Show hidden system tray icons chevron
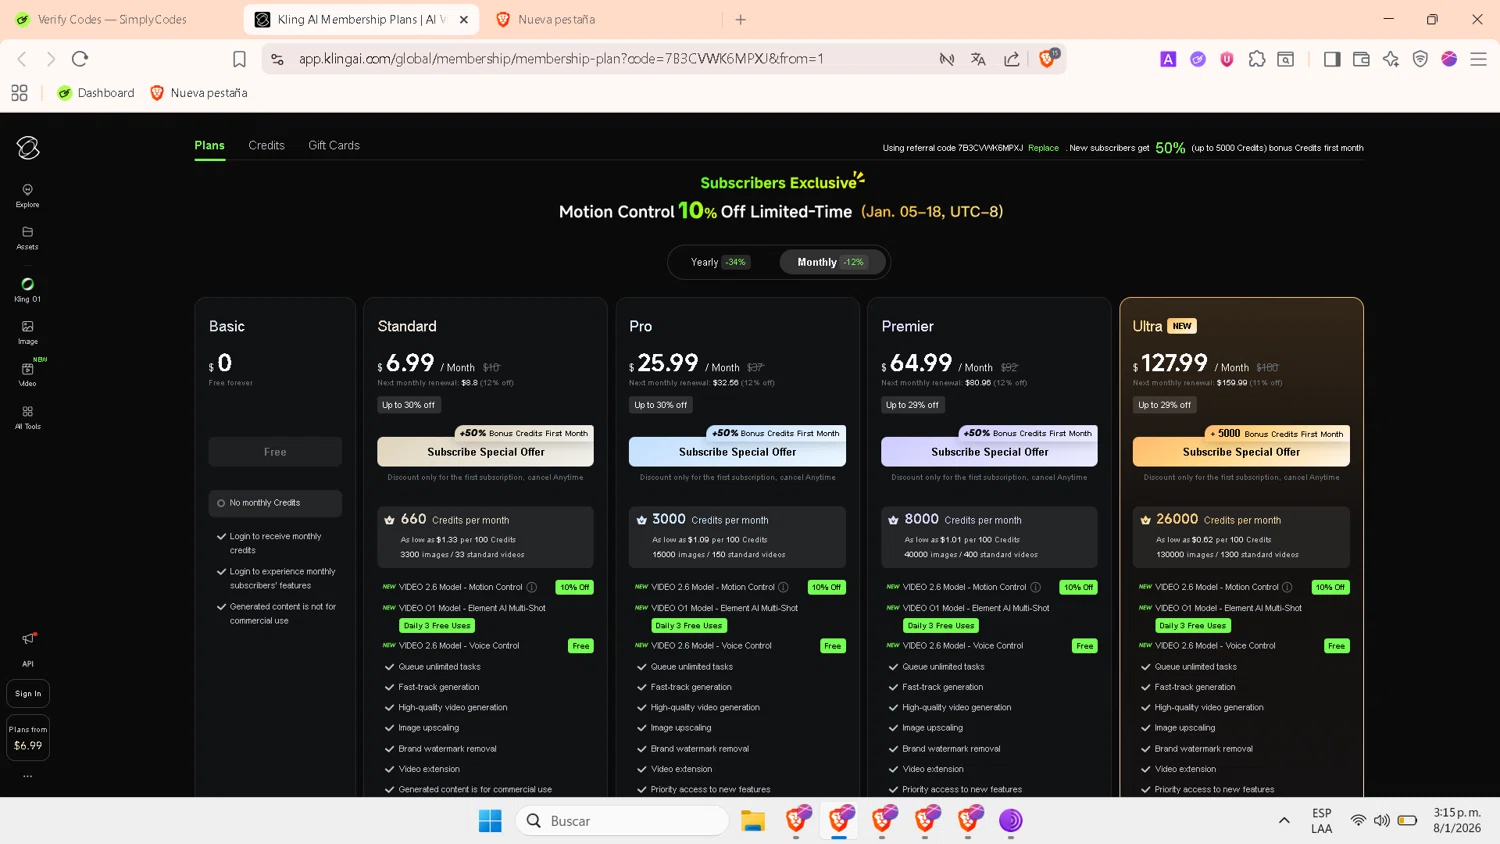Image resolution: width=1500 pixels, height=844 pixels. point(1284,821)
